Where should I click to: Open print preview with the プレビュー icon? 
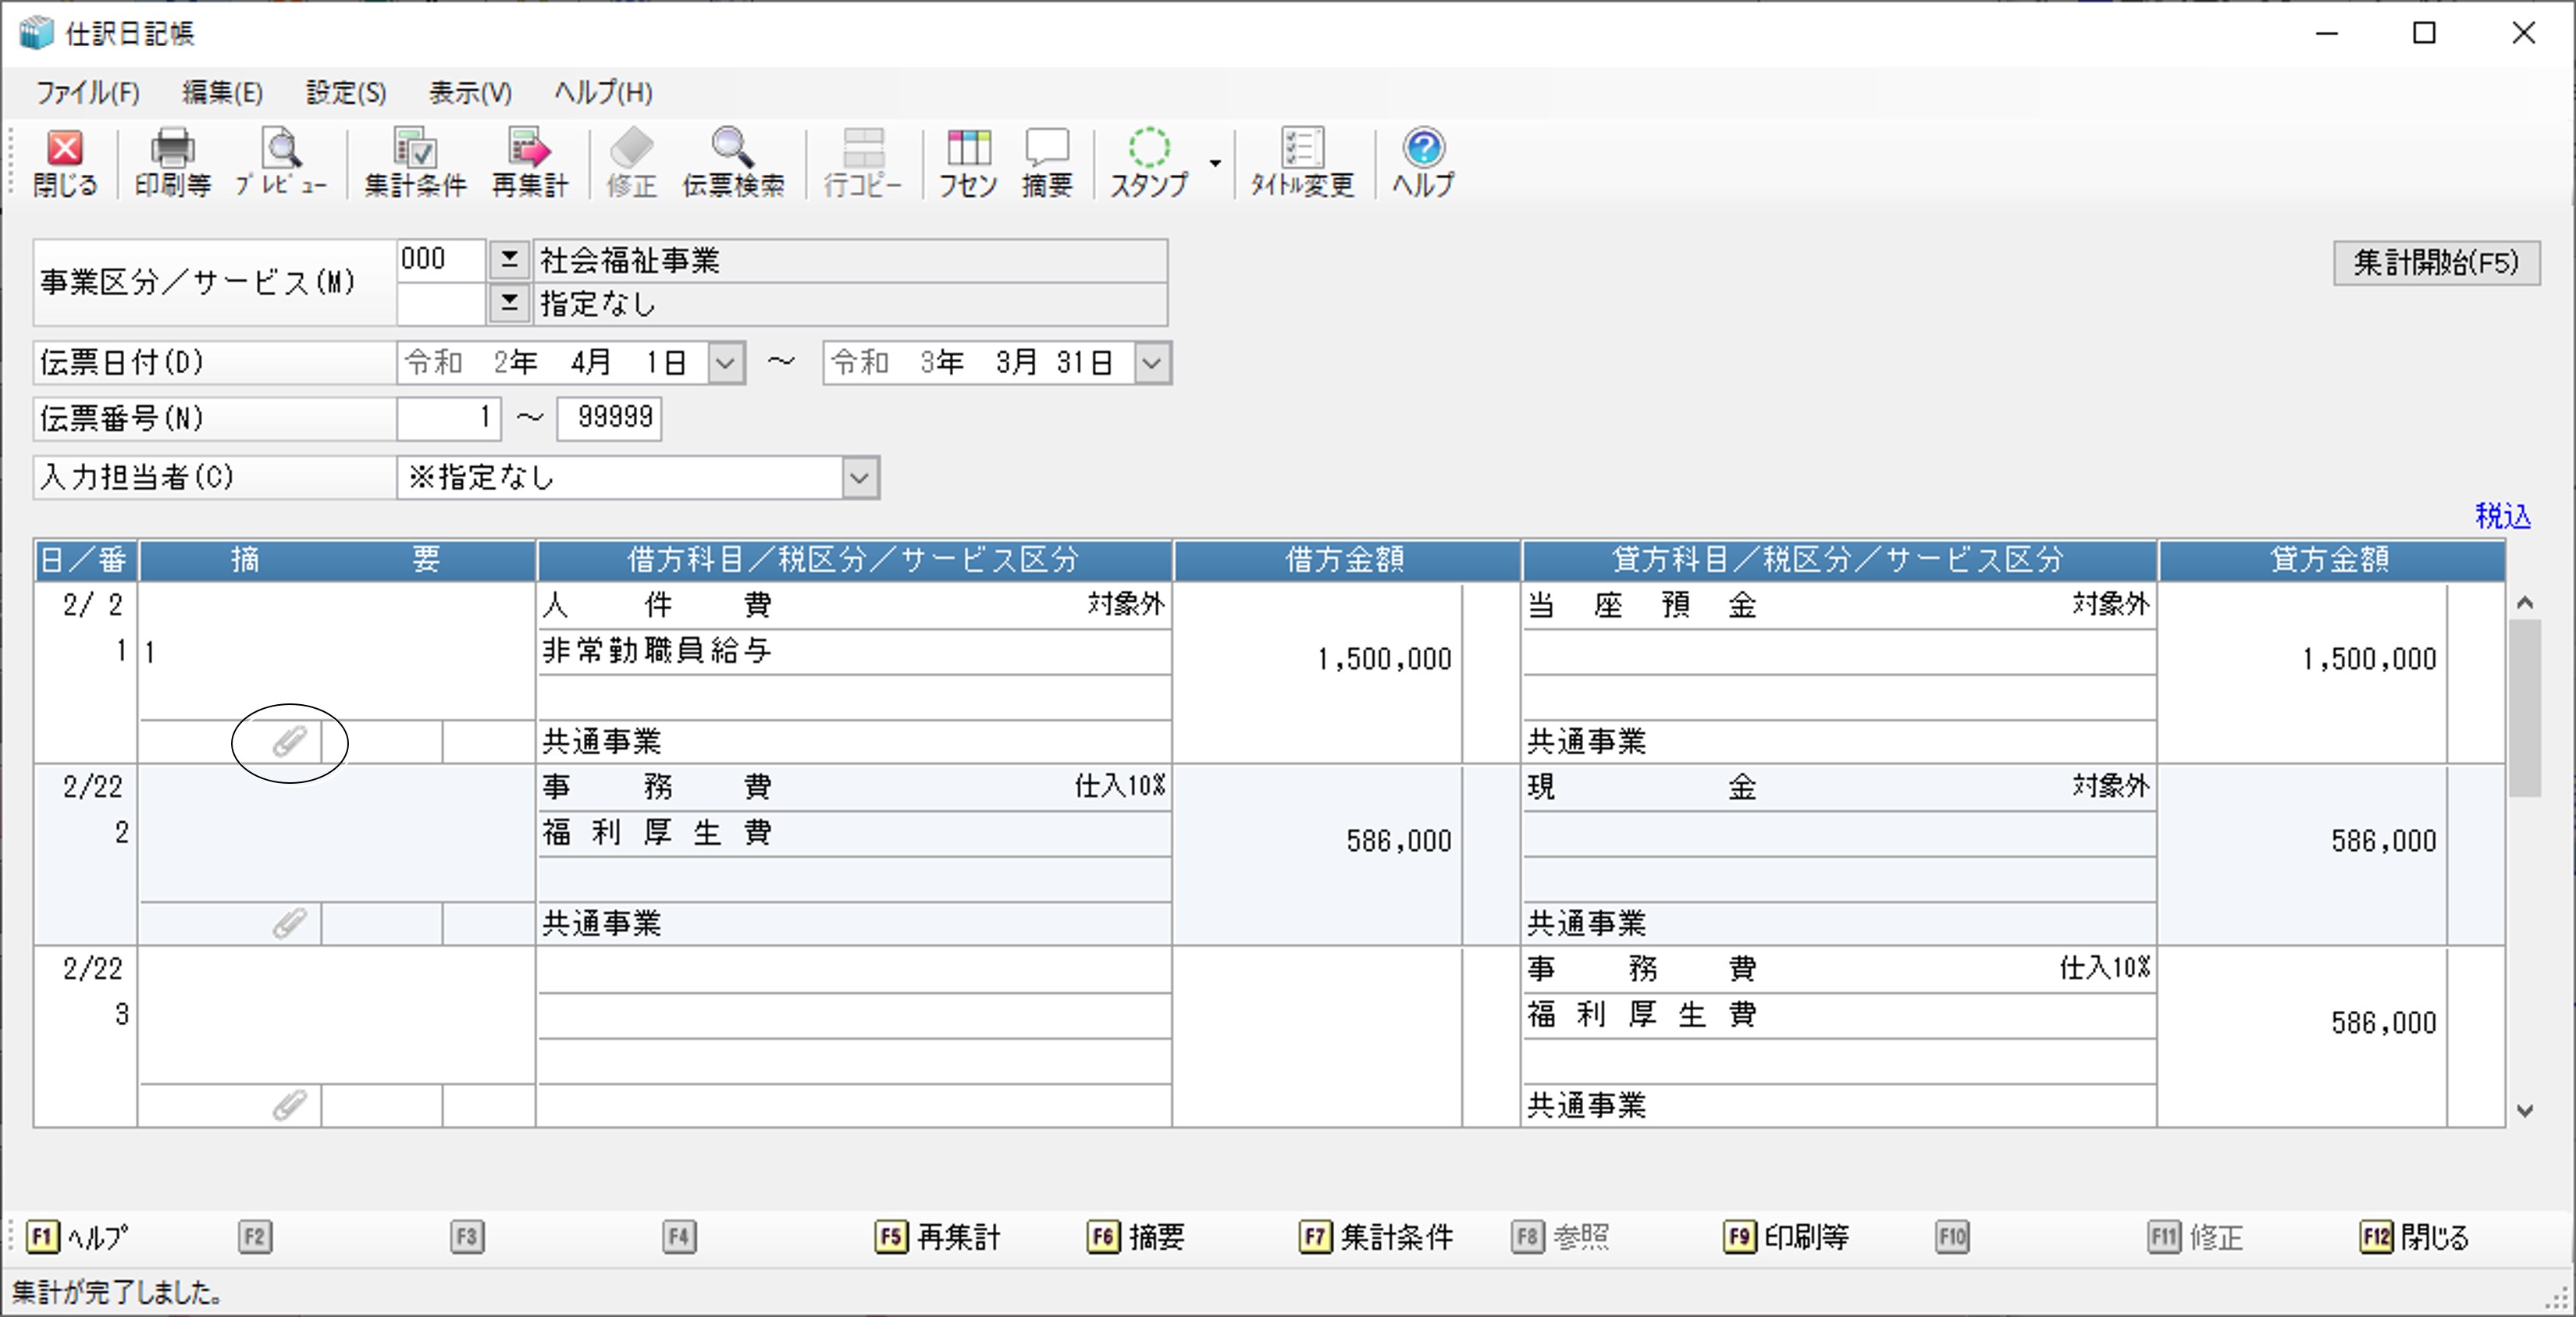281,162
